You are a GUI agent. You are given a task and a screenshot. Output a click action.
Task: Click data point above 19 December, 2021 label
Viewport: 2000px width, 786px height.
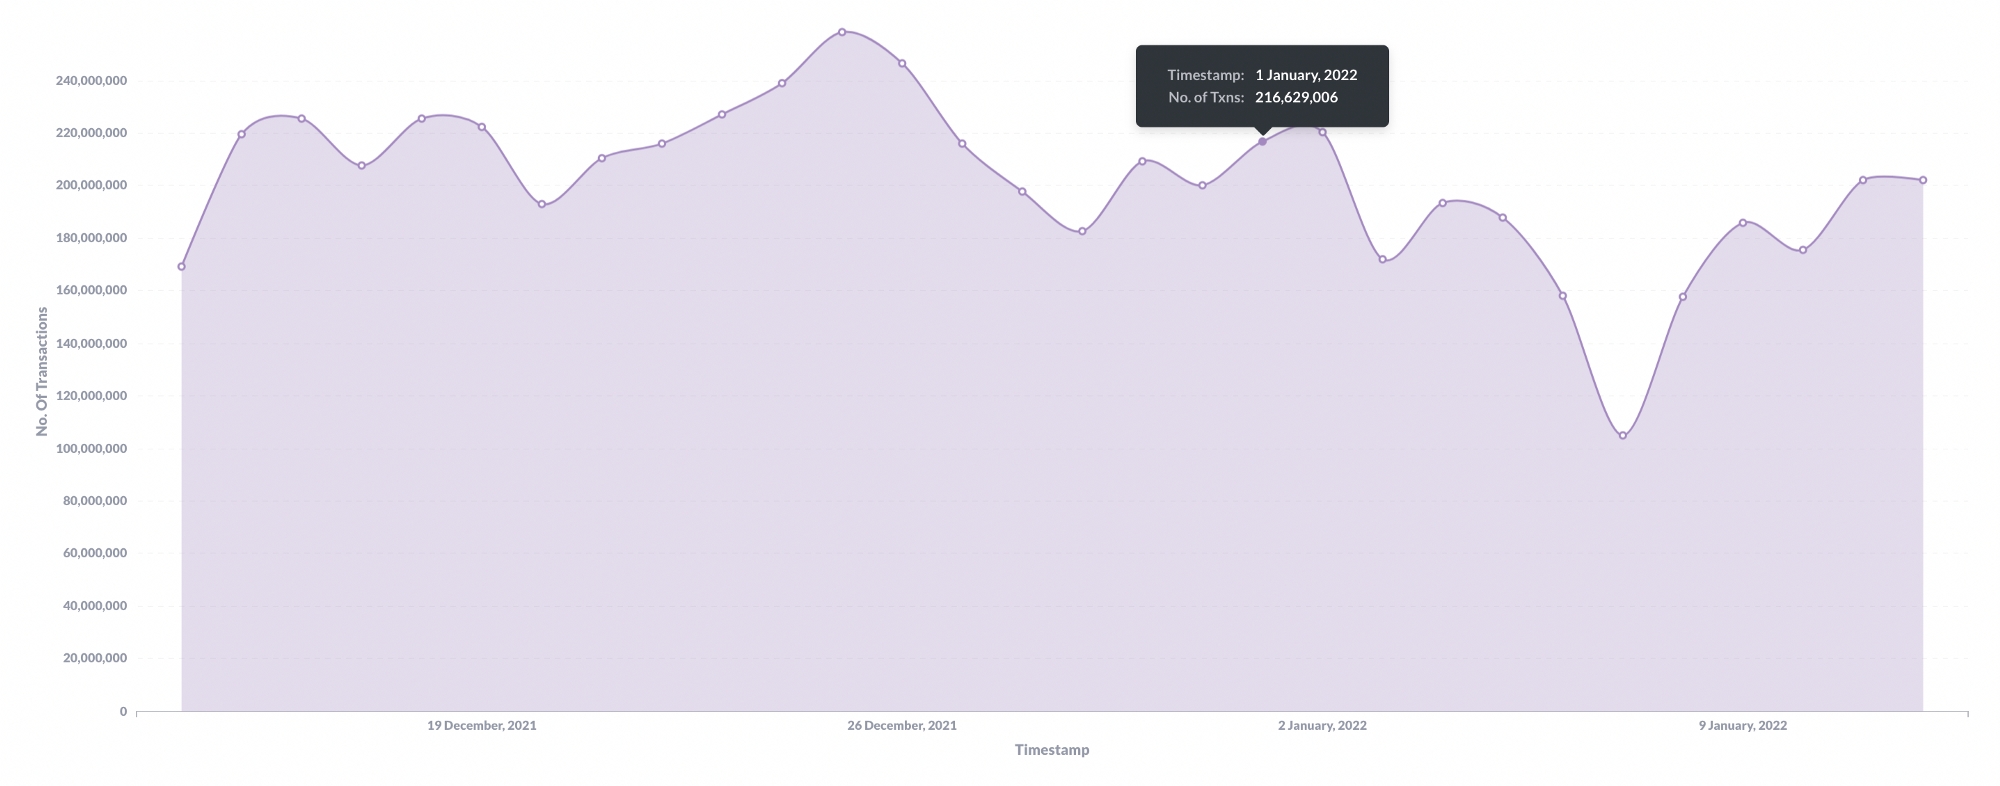click(x=482, y=127)
